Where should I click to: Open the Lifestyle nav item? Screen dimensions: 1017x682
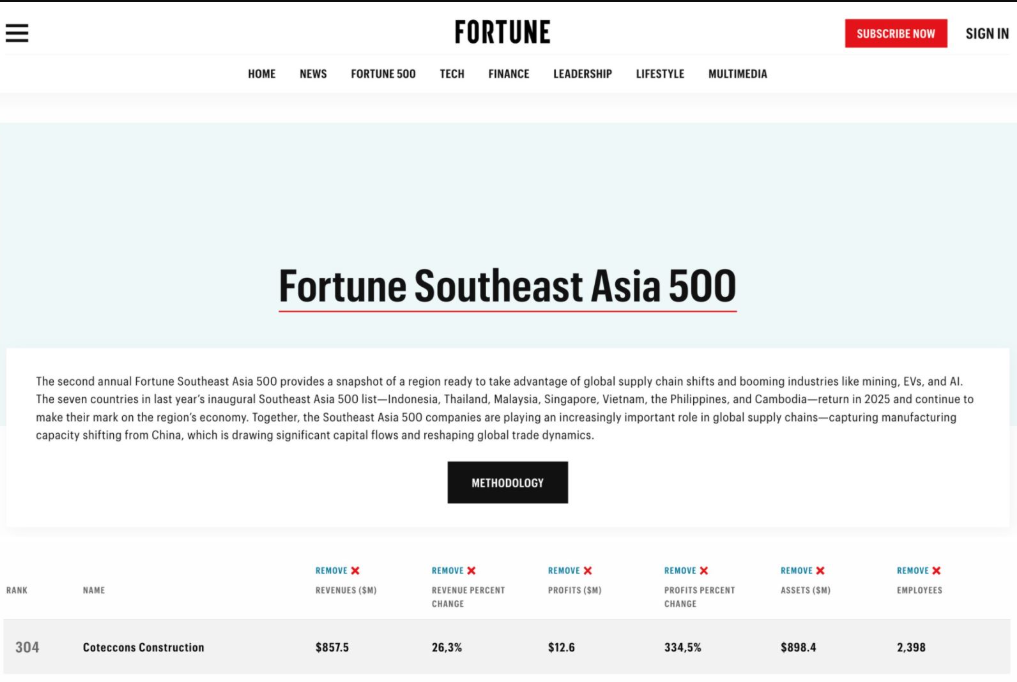click(660, 74)
